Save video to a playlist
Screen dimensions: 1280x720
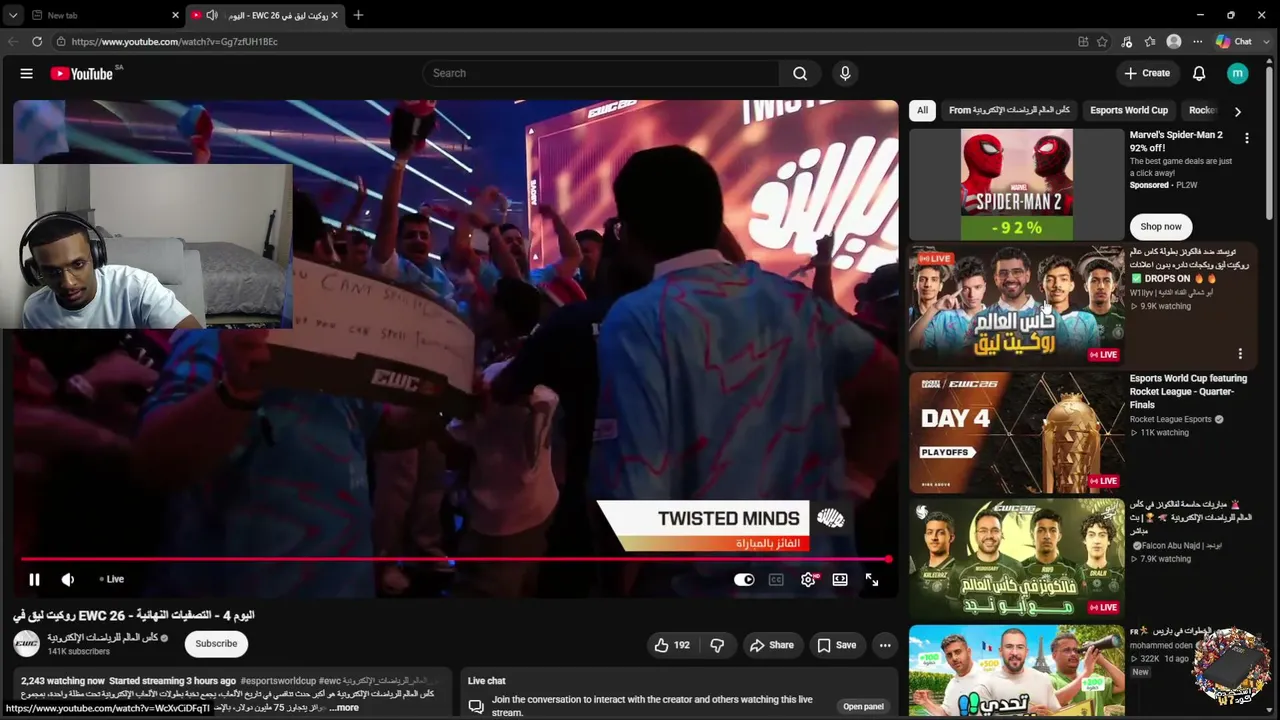coord(837,645)
